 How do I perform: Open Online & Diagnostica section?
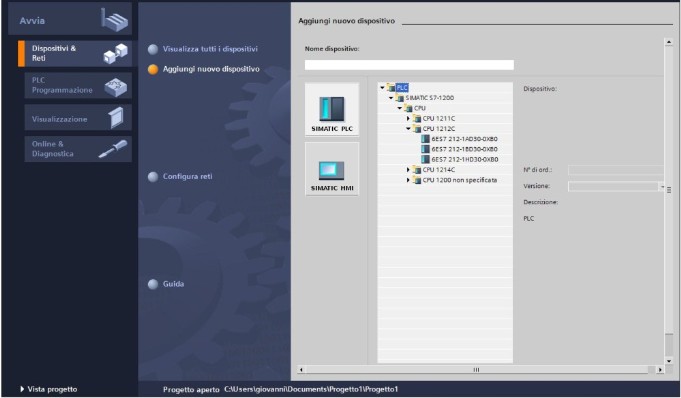click(78, 149)
